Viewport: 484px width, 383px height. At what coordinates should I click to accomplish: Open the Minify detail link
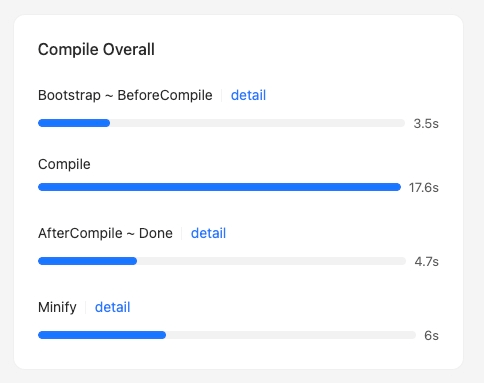tap(112, 307)
